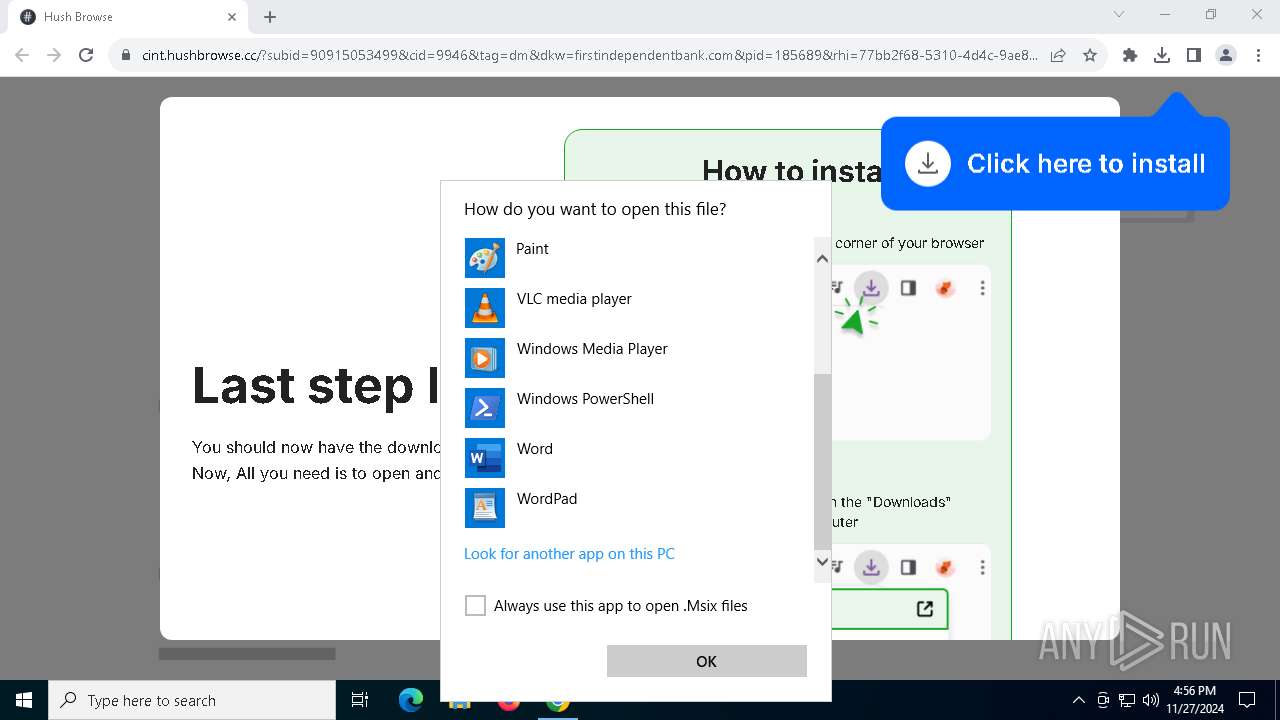Click scroll down arrow in app list
Screen dimensions: 1280x720
(x=822, y=562)
